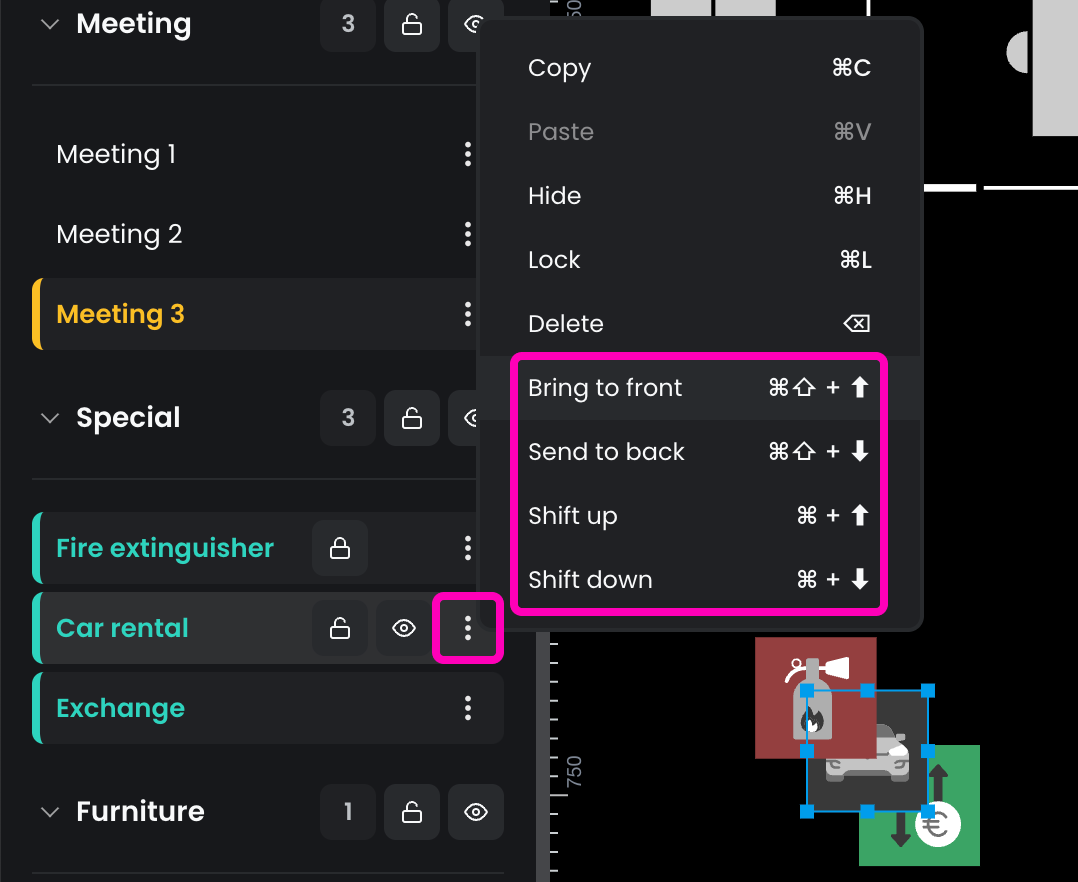Toggle visibility of the Furniture group
The width and height of the screenshot is (1078, 882).
pyautogui.click(x=476, y=812)
